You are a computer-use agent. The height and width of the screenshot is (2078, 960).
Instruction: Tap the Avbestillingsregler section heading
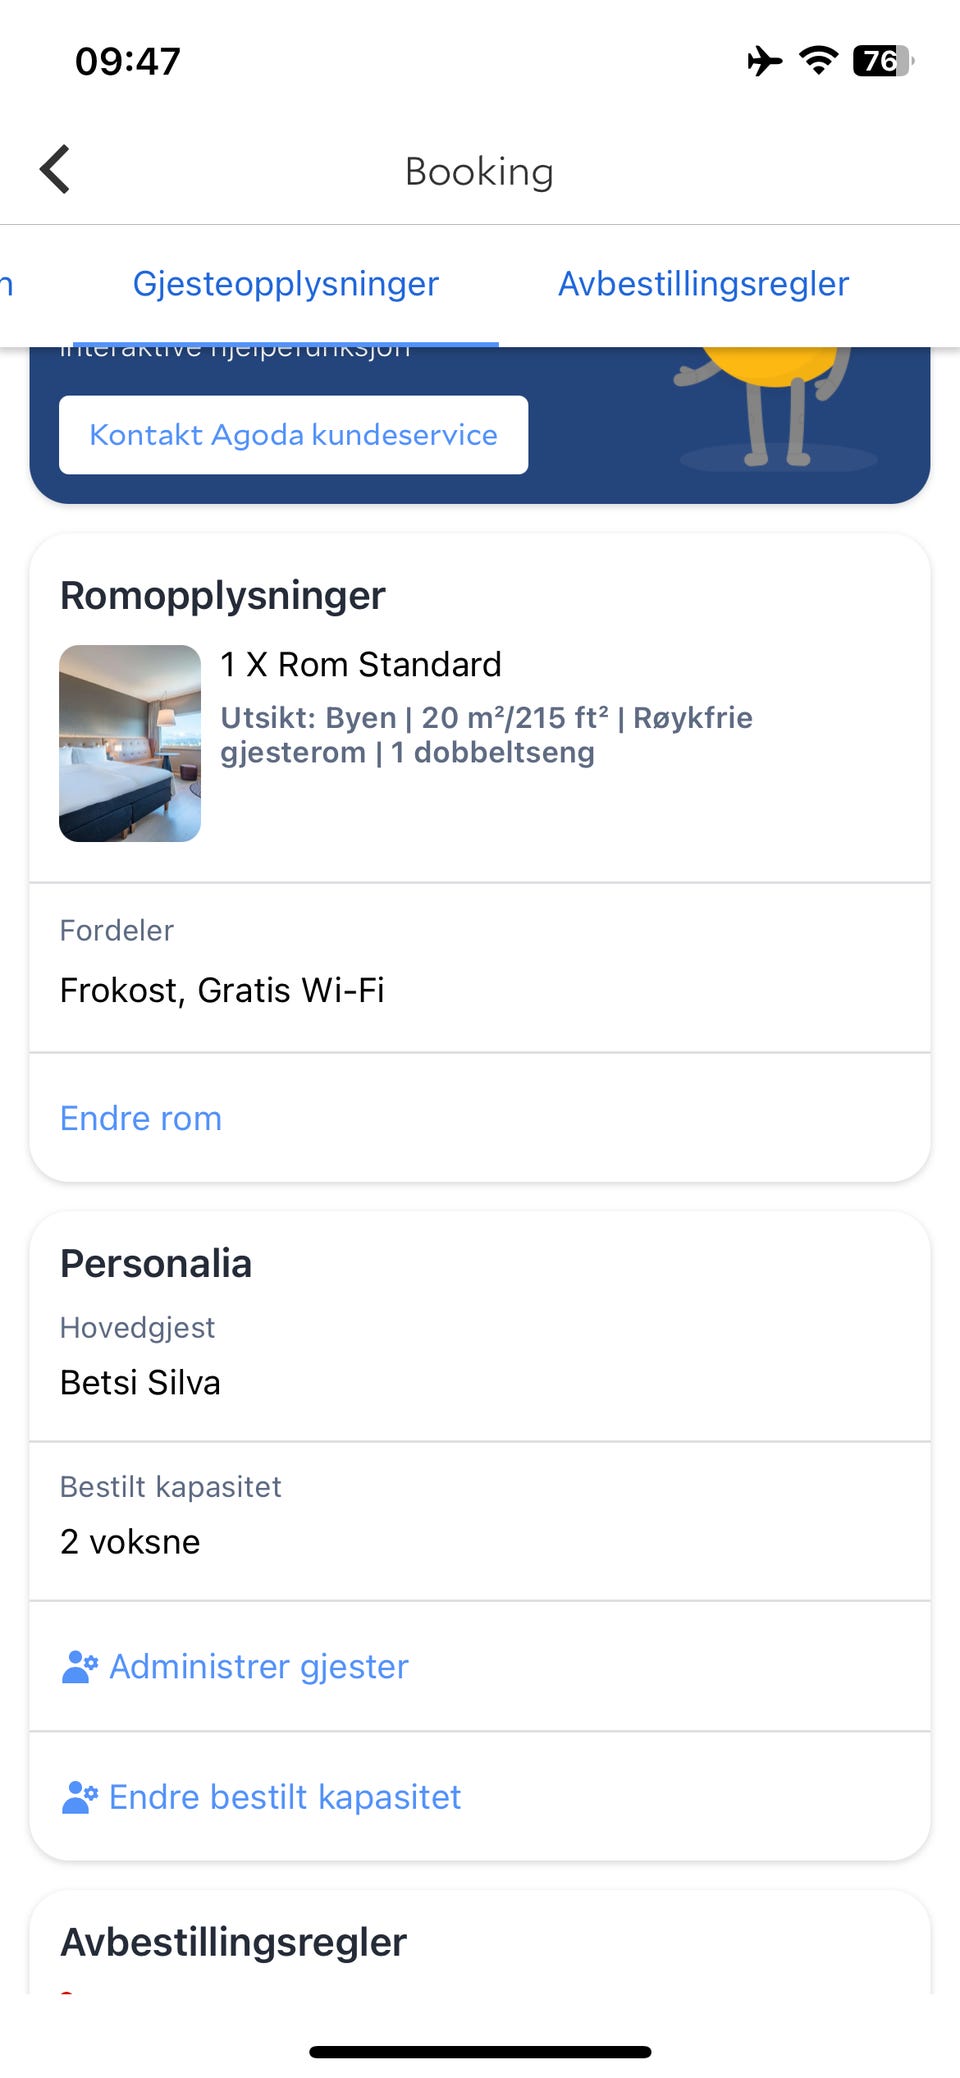point(233,1942)
